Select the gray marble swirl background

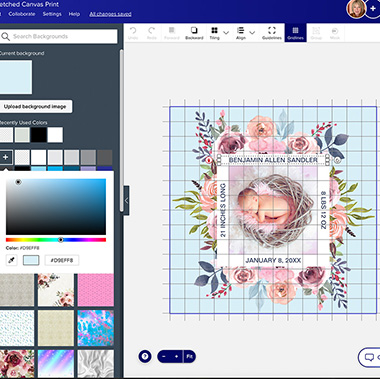pyautogui.click(x=96, y=363)
